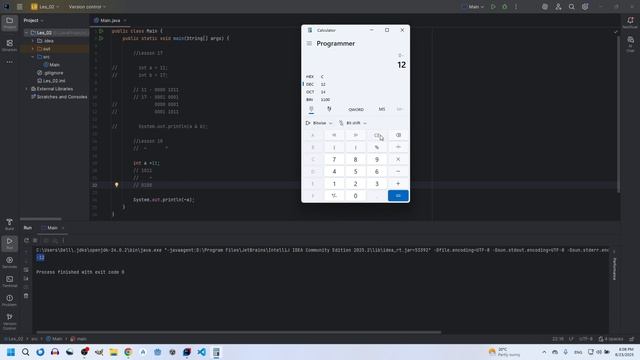Viewport: 640px width, 360px height.
Task: Select Scratches and Consoles node
Action: (59, 97)
